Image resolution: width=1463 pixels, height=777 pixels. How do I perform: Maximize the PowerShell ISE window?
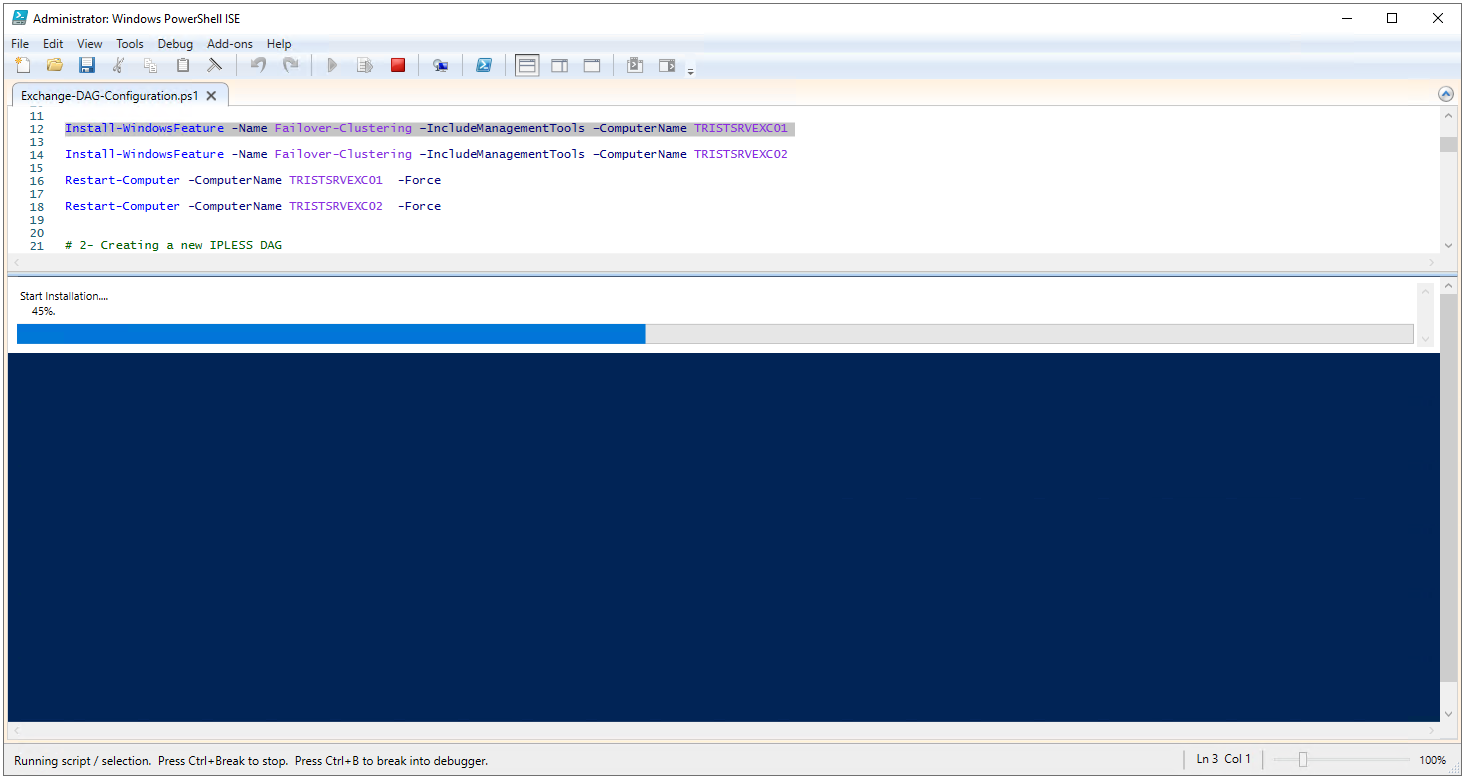point(1392,18)
